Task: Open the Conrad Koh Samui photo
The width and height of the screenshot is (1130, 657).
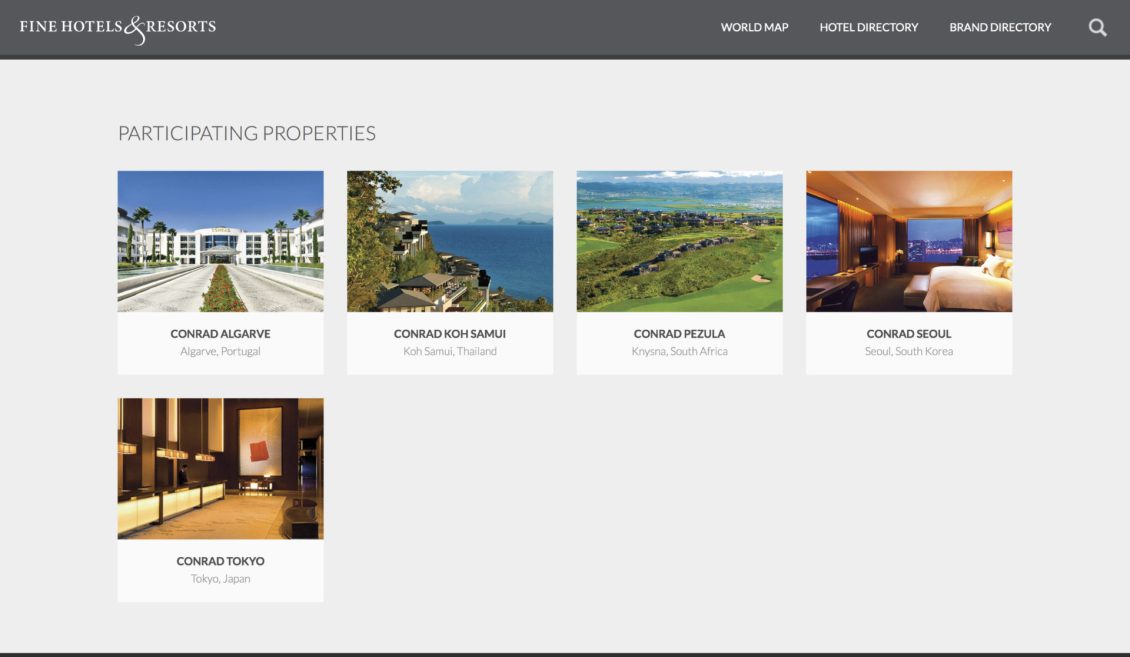Action: (450, 241)
